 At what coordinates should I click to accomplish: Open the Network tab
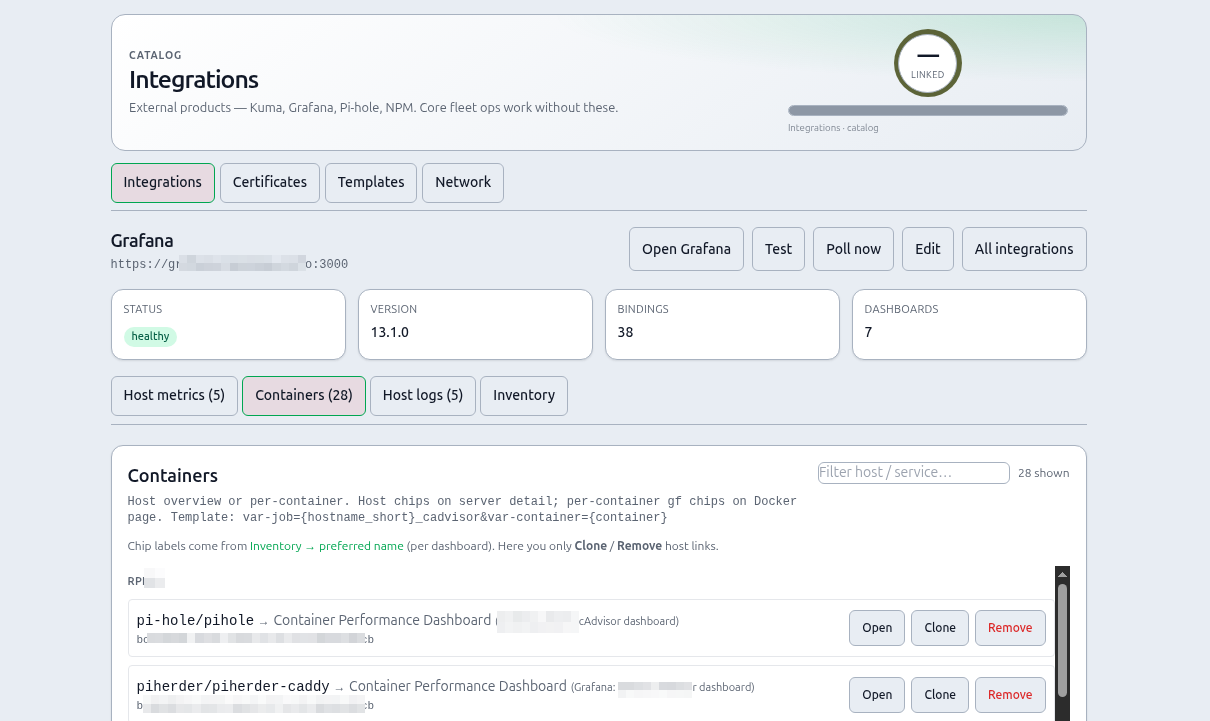point(463,183)
